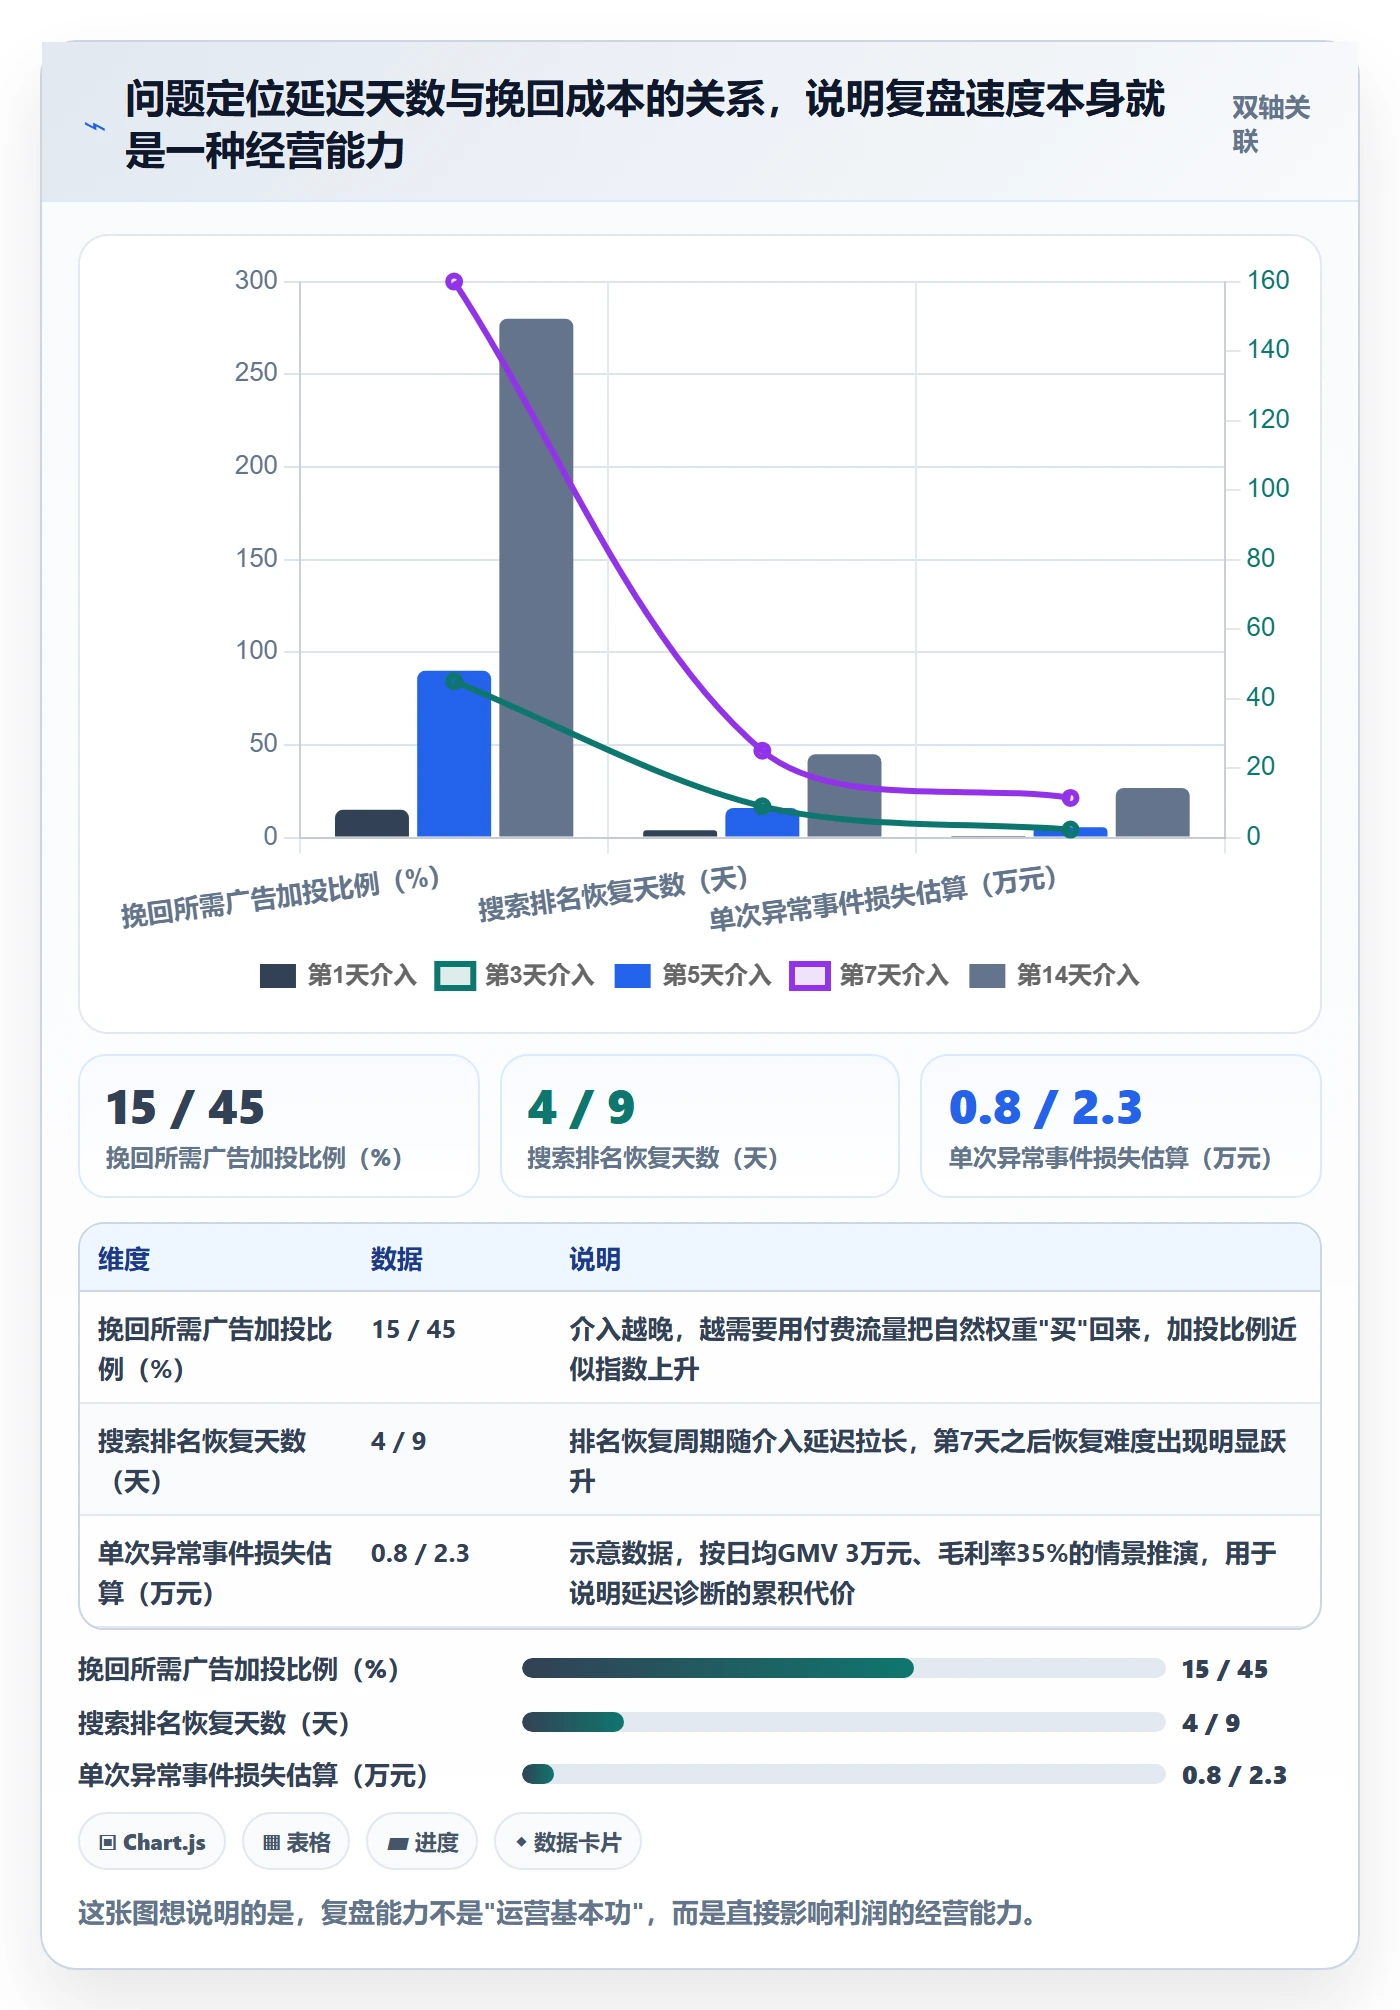Toggle the 第1天介入 legend swatch
The height and width of the screenshot is (2010, 1400).
click(x=277, y=976)
